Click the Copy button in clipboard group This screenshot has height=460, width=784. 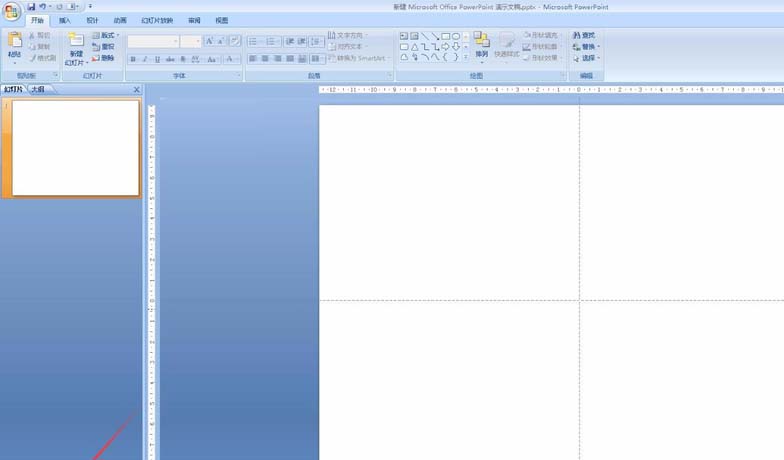point(39,46)
